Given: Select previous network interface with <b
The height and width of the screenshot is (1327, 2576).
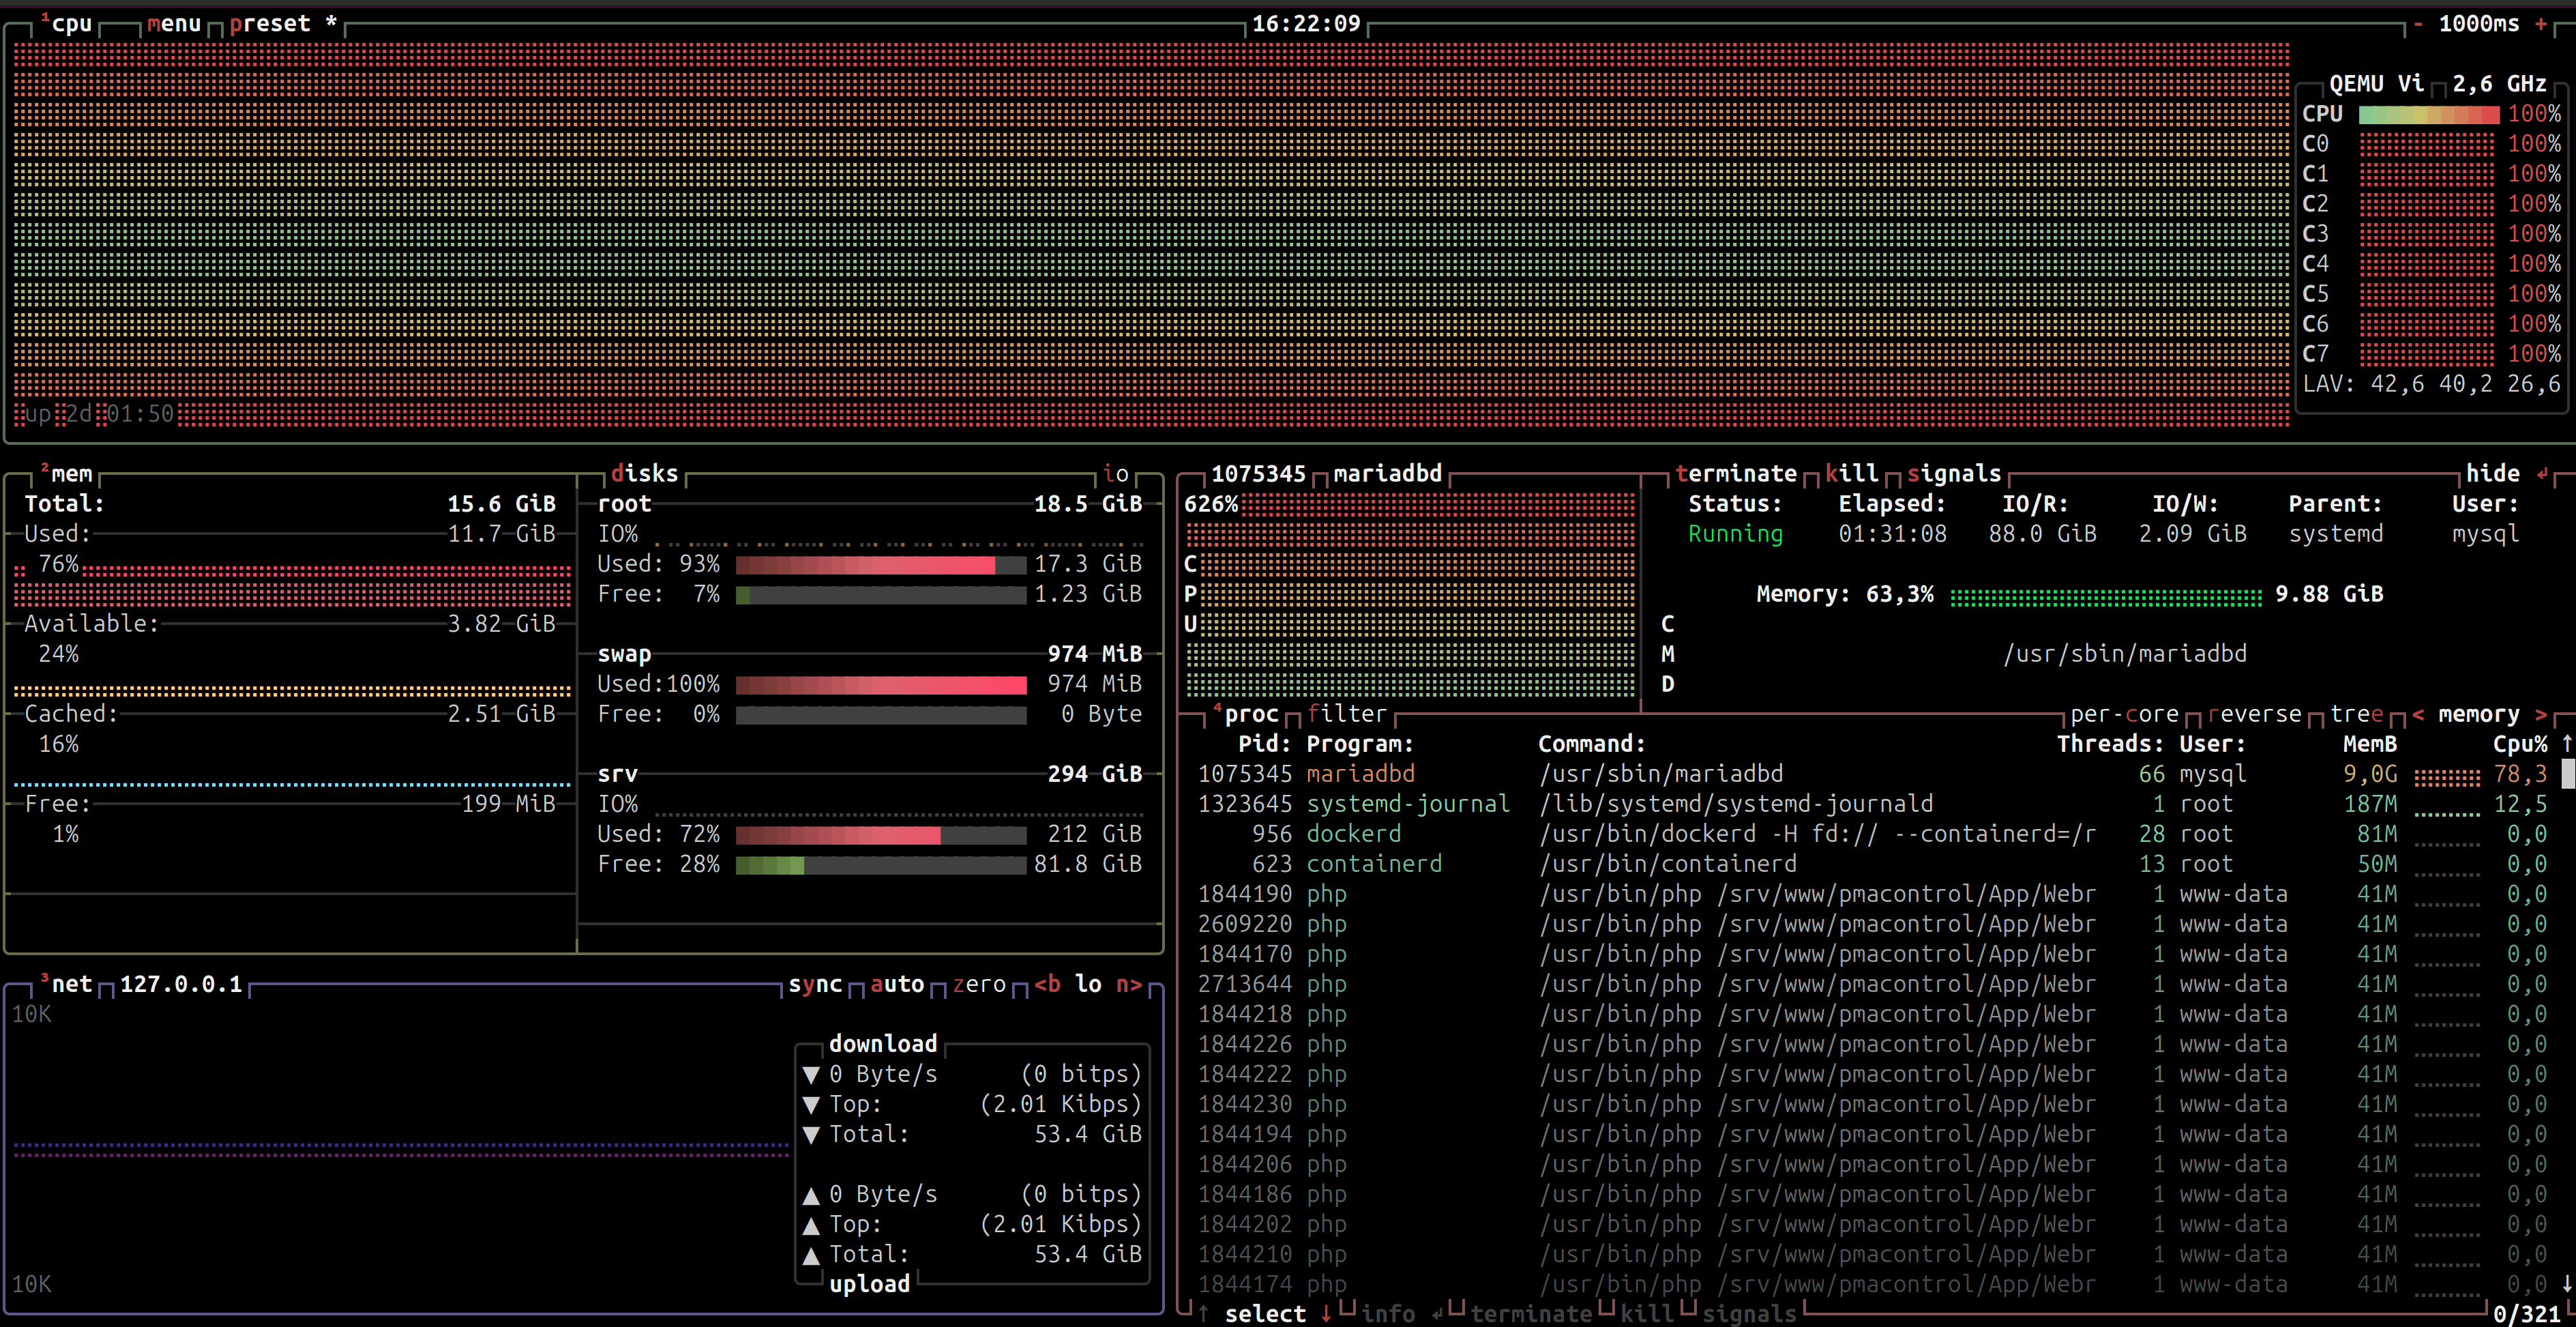Looking at the screenshot, I should (1047, 984).
